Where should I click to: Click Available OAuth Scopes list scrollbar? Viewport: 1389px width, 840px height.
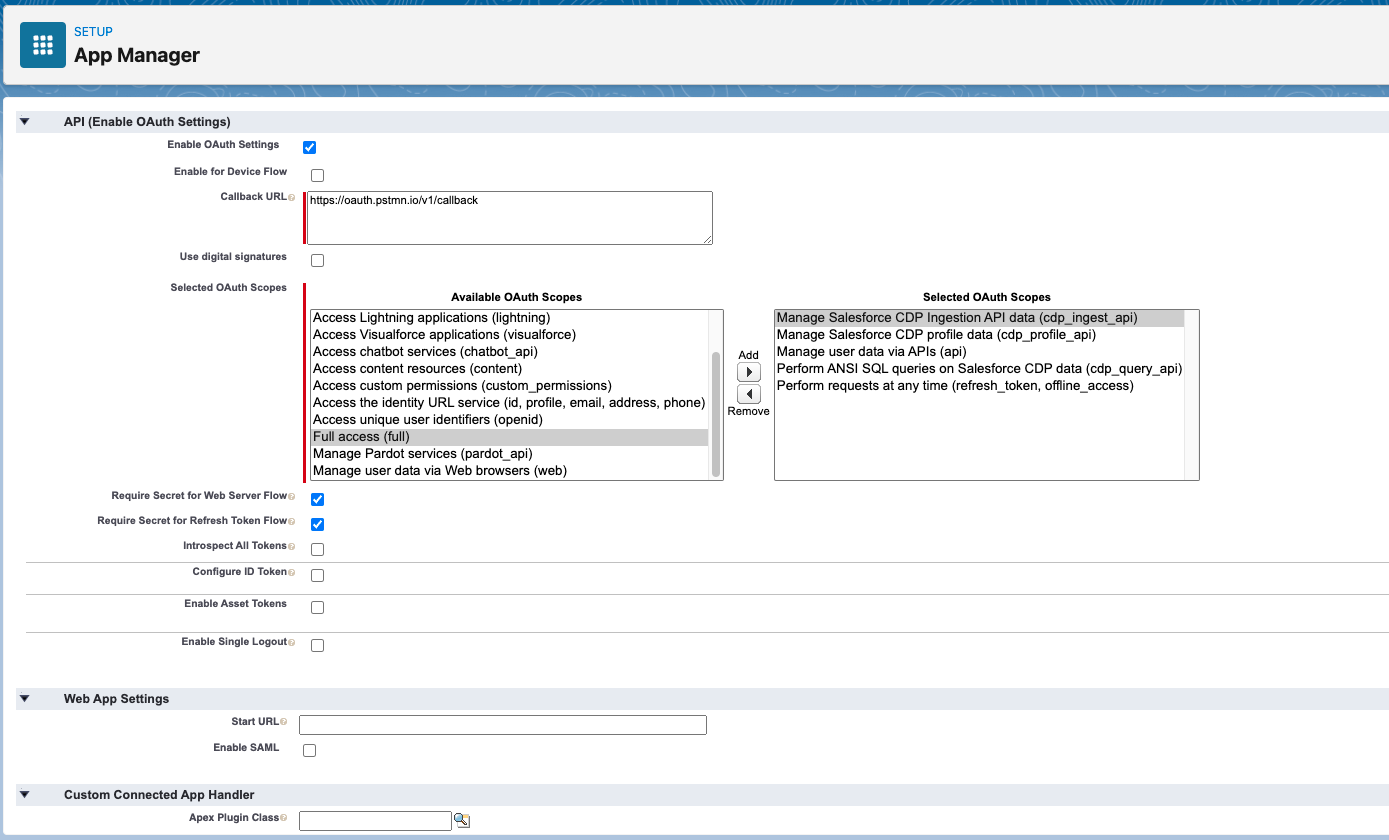click(715, 413)
